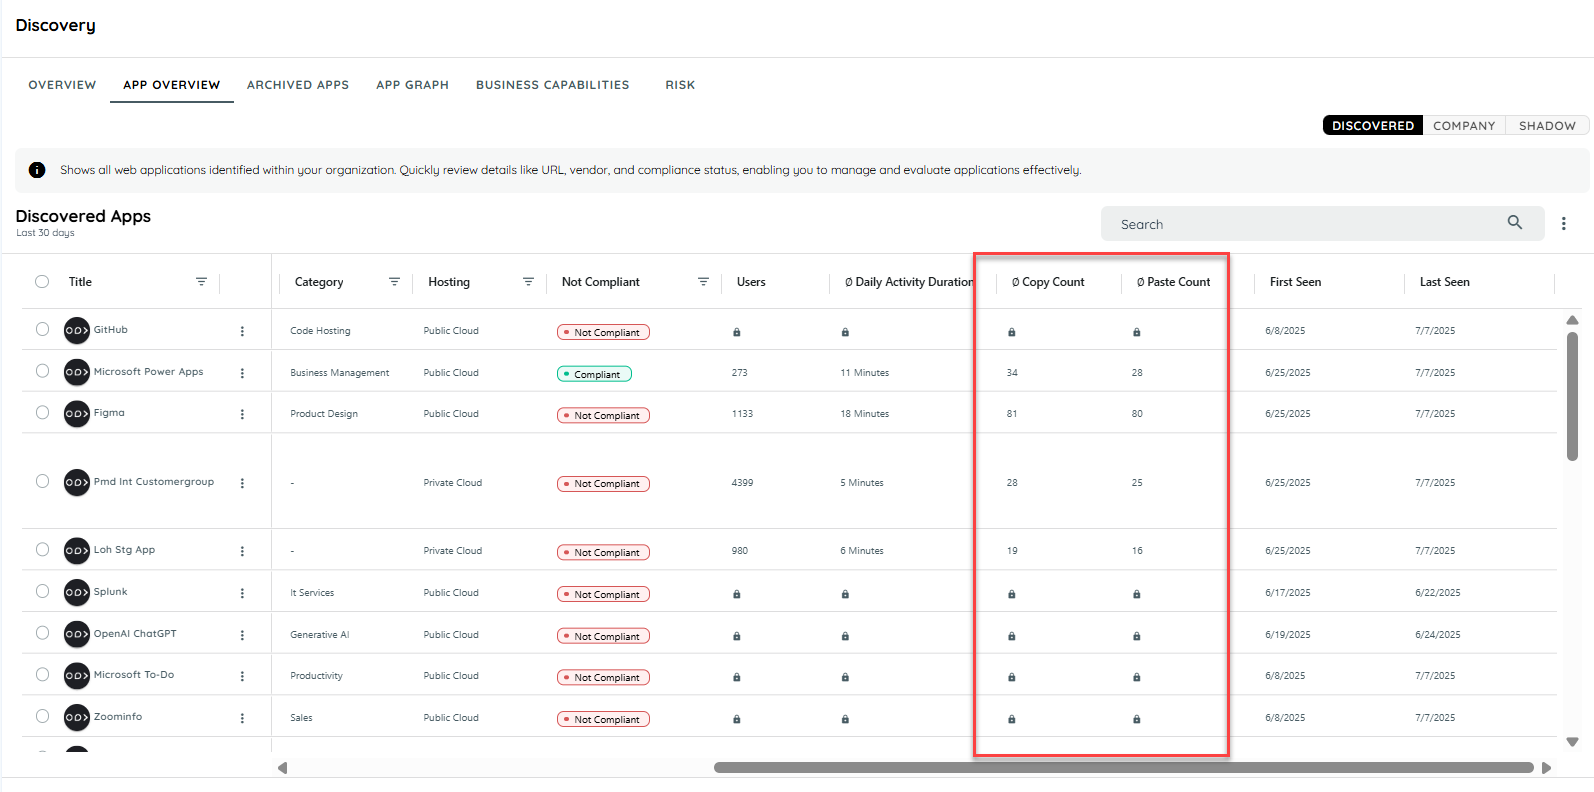Sort by the Paste Count column header
Viewport: 1594px width, 792px height.
1173,282
